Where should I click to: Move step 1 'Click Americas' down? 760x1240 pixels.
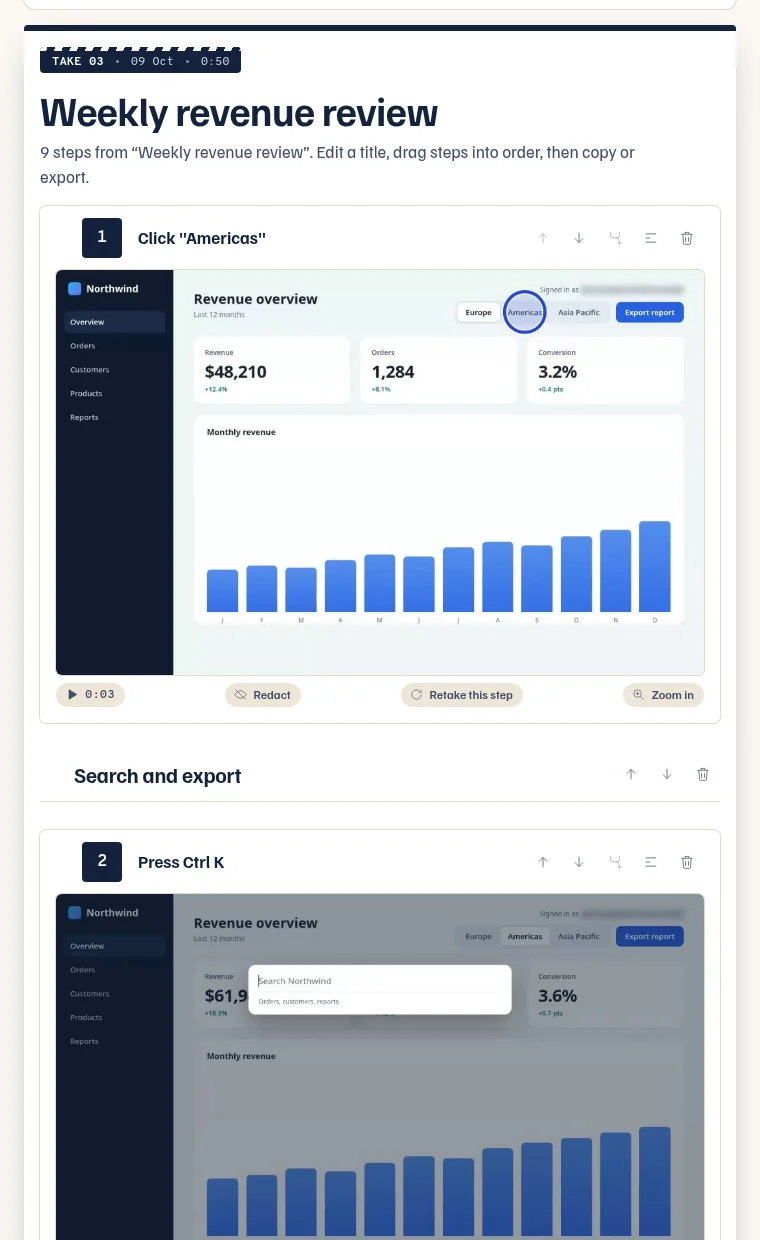pos(579,238)
